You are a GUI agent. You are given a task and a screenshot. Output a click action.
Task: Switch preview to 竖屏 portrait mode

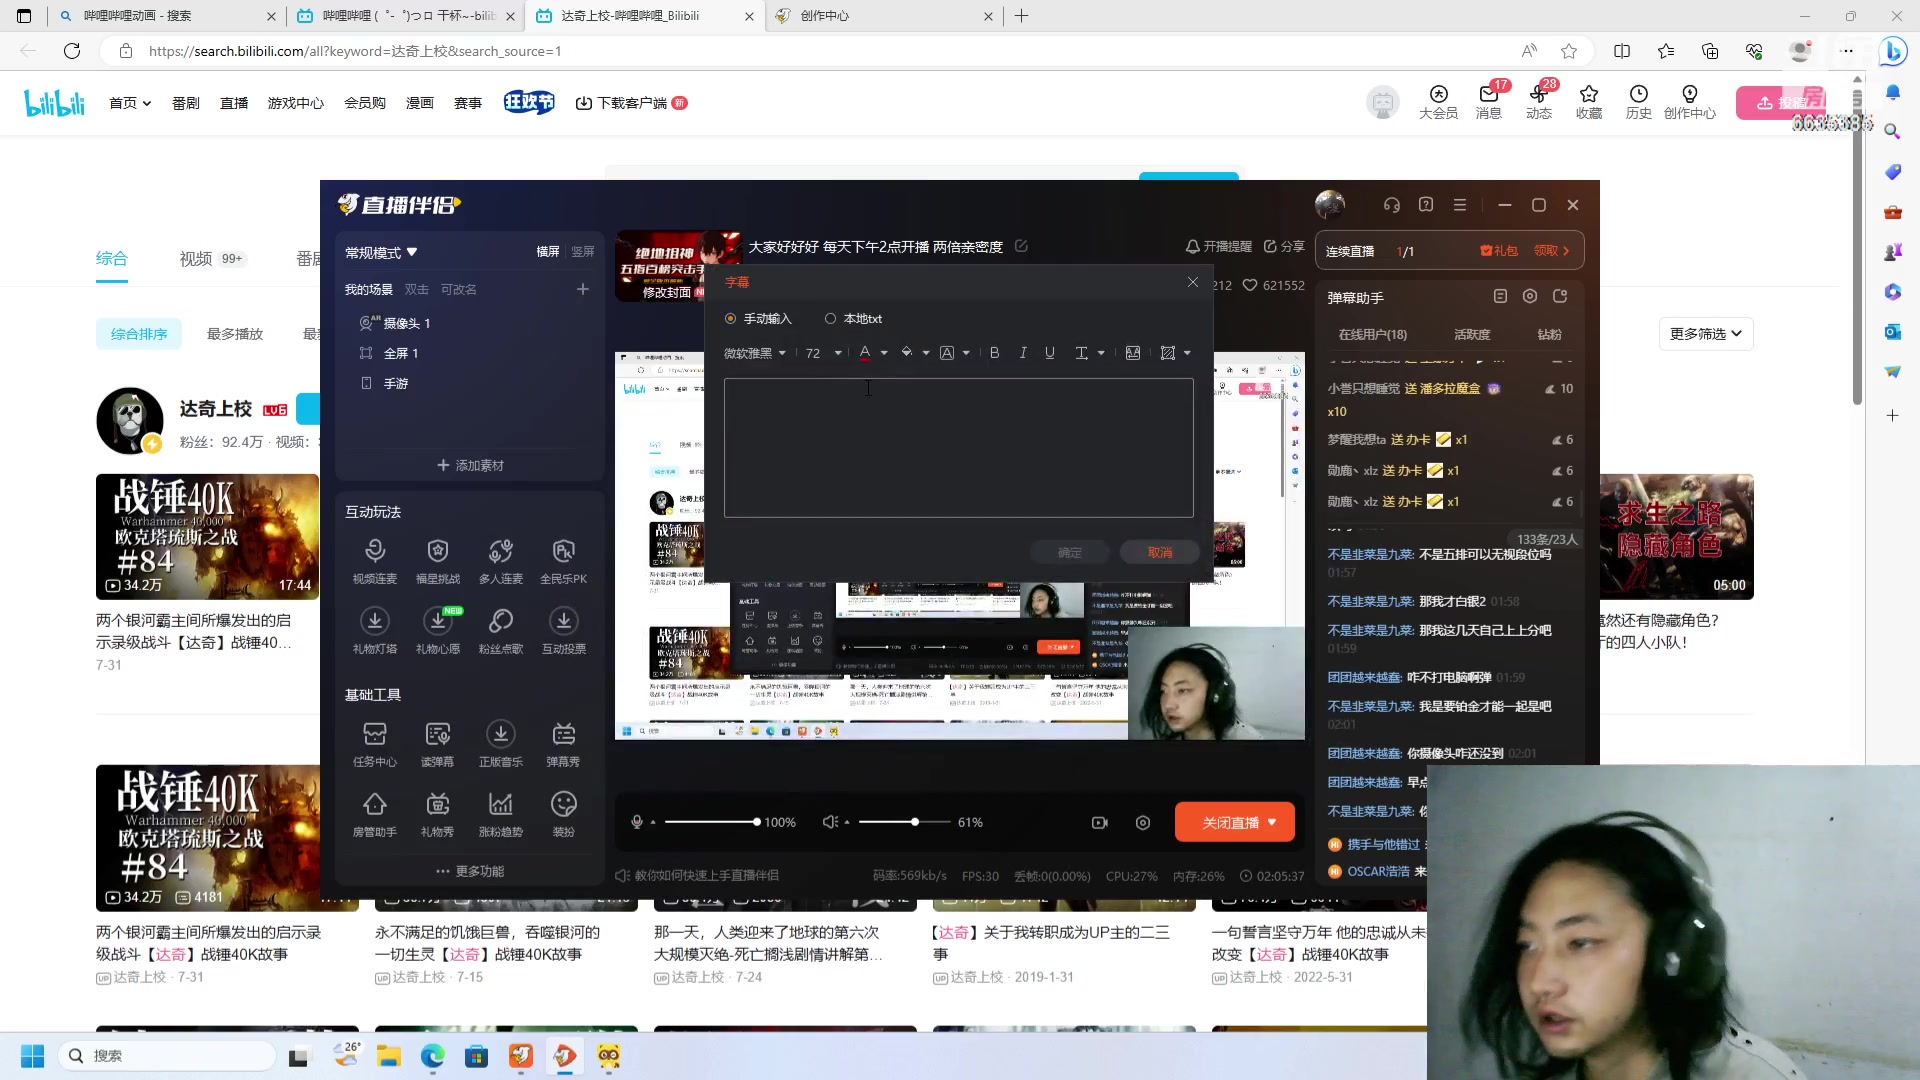coord(583,252)
